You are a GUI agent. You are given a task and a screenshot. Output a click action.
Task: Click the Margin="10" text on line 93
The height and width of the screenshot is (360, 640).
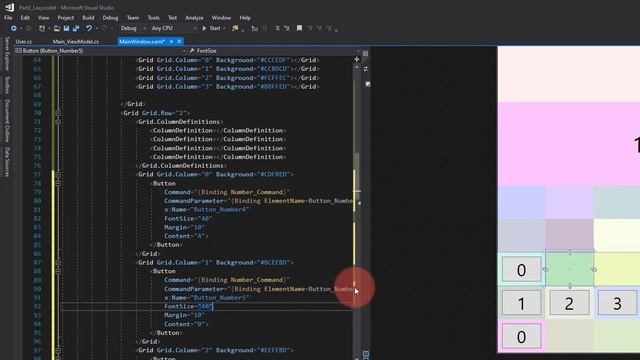pos(184,315)
